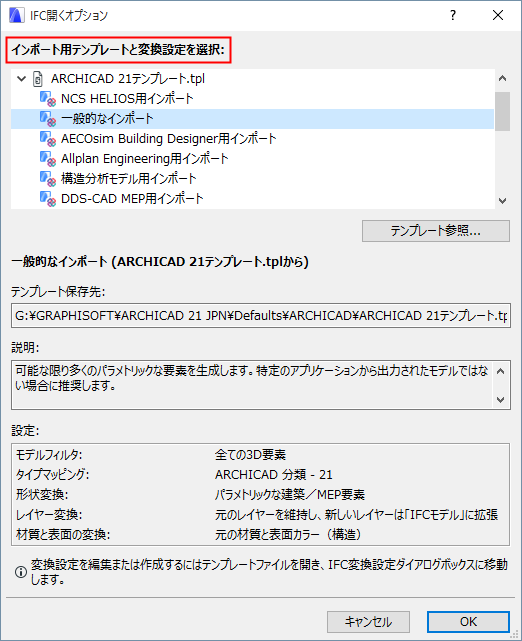Click the translator icon for 一般的なインポート
The width and height of the screenshot is (522, 641).
coord(48,119)
